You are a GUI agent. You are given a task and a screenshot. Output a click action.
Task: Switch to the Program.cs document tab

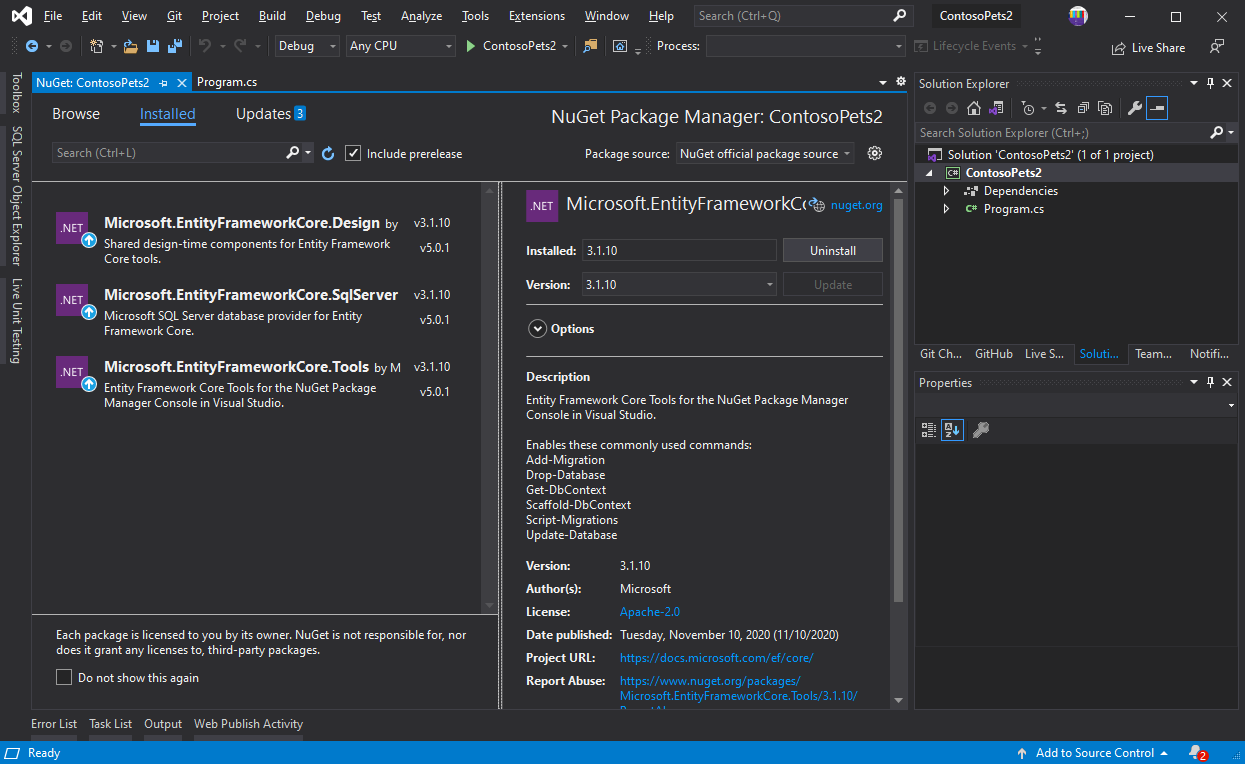click(x=227, y=83)
